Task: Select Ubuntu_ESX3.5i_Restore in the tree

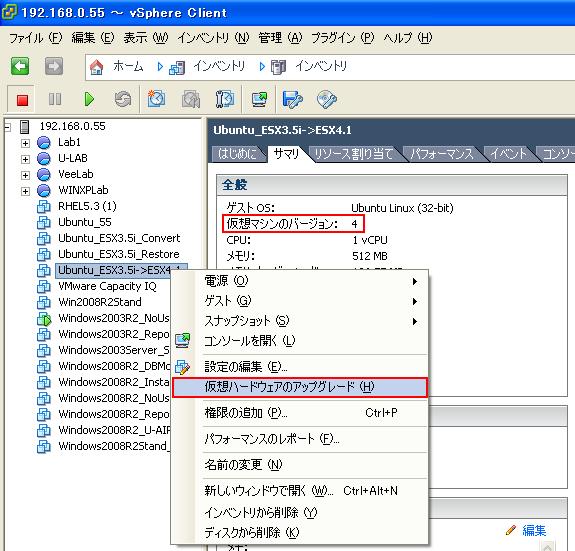Action: tap(119, 254)
